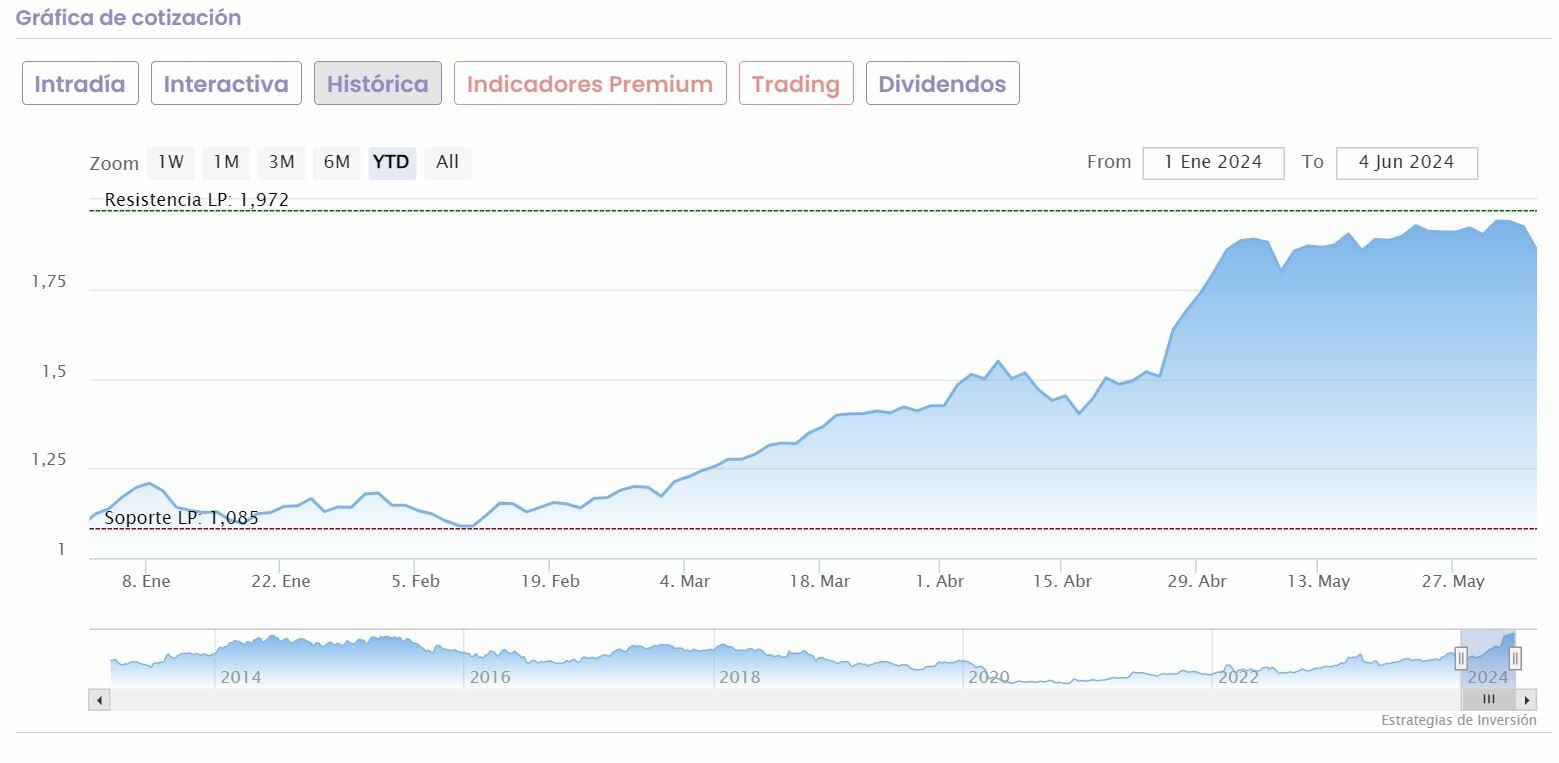Open the Estrategias de Inversión credit link

(x=1458, y=720)
